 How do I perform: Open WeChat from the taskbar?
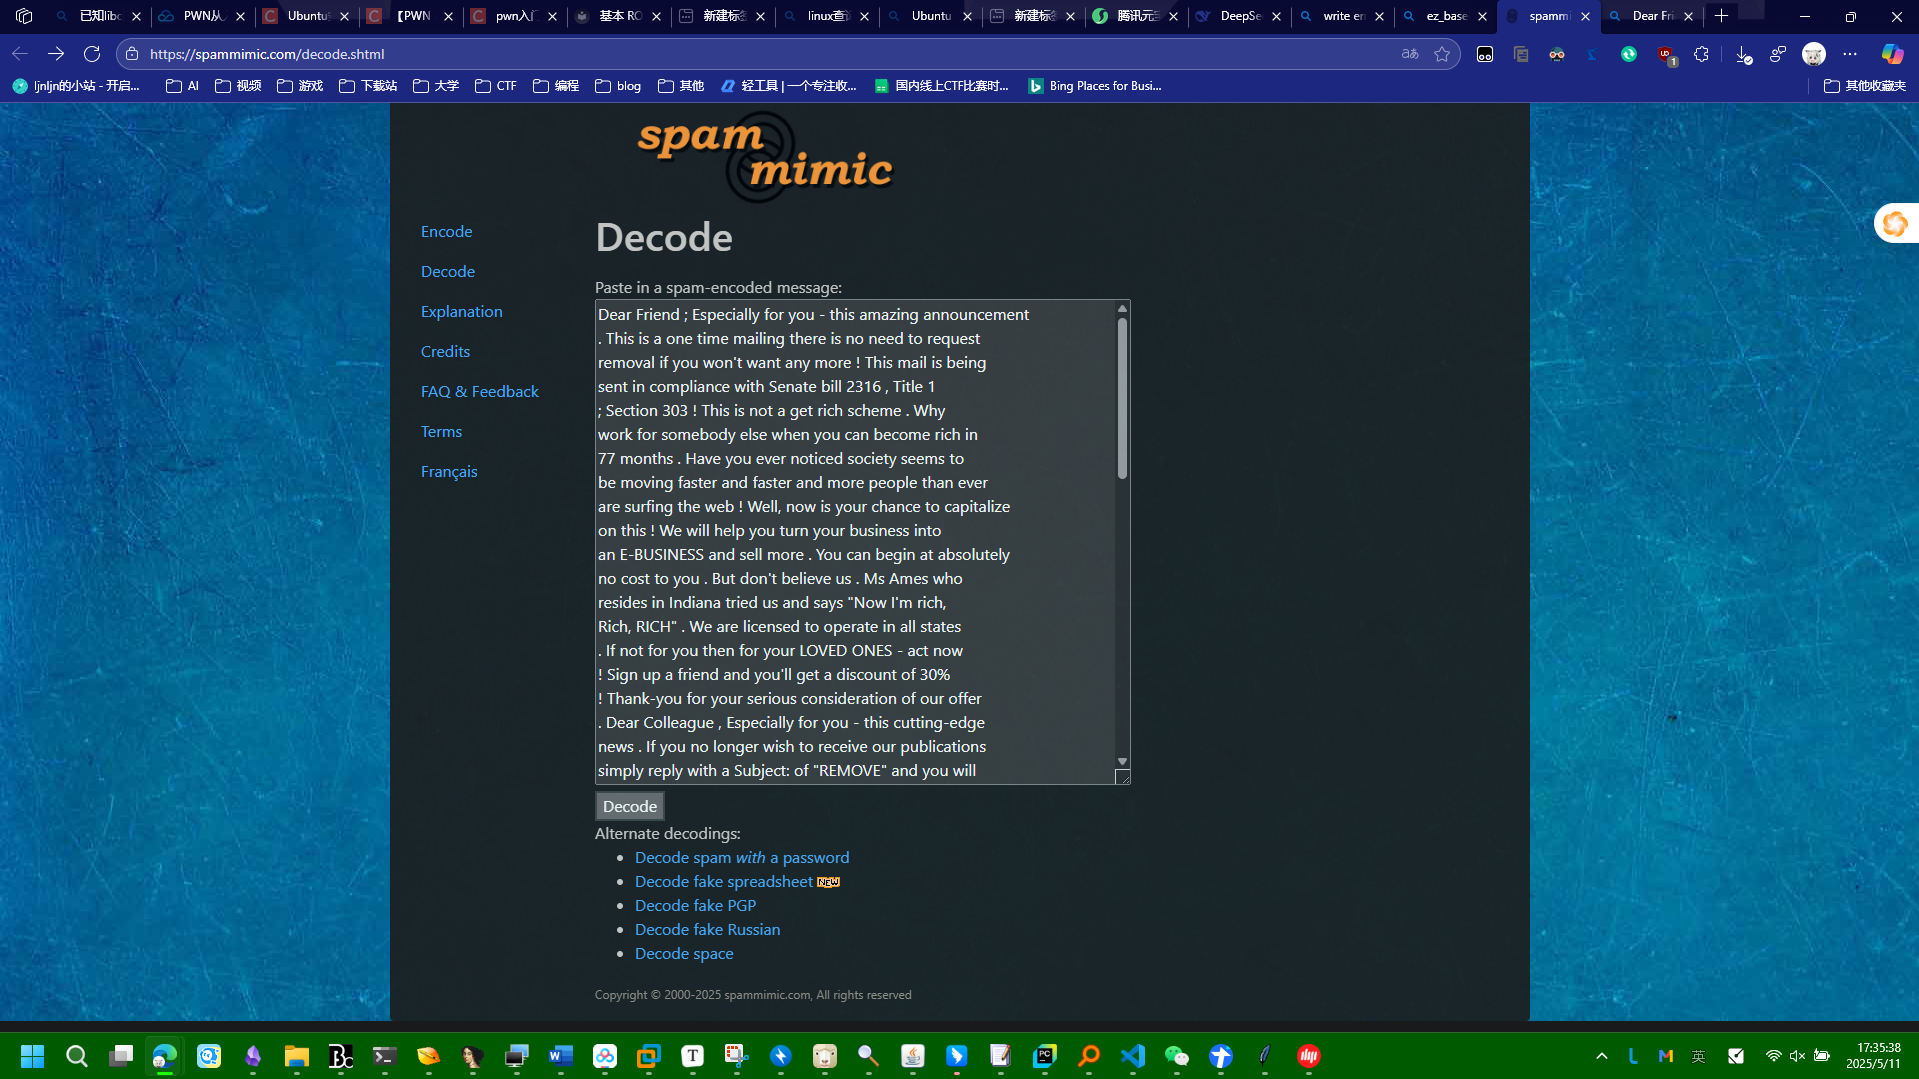(1176, 1056)
